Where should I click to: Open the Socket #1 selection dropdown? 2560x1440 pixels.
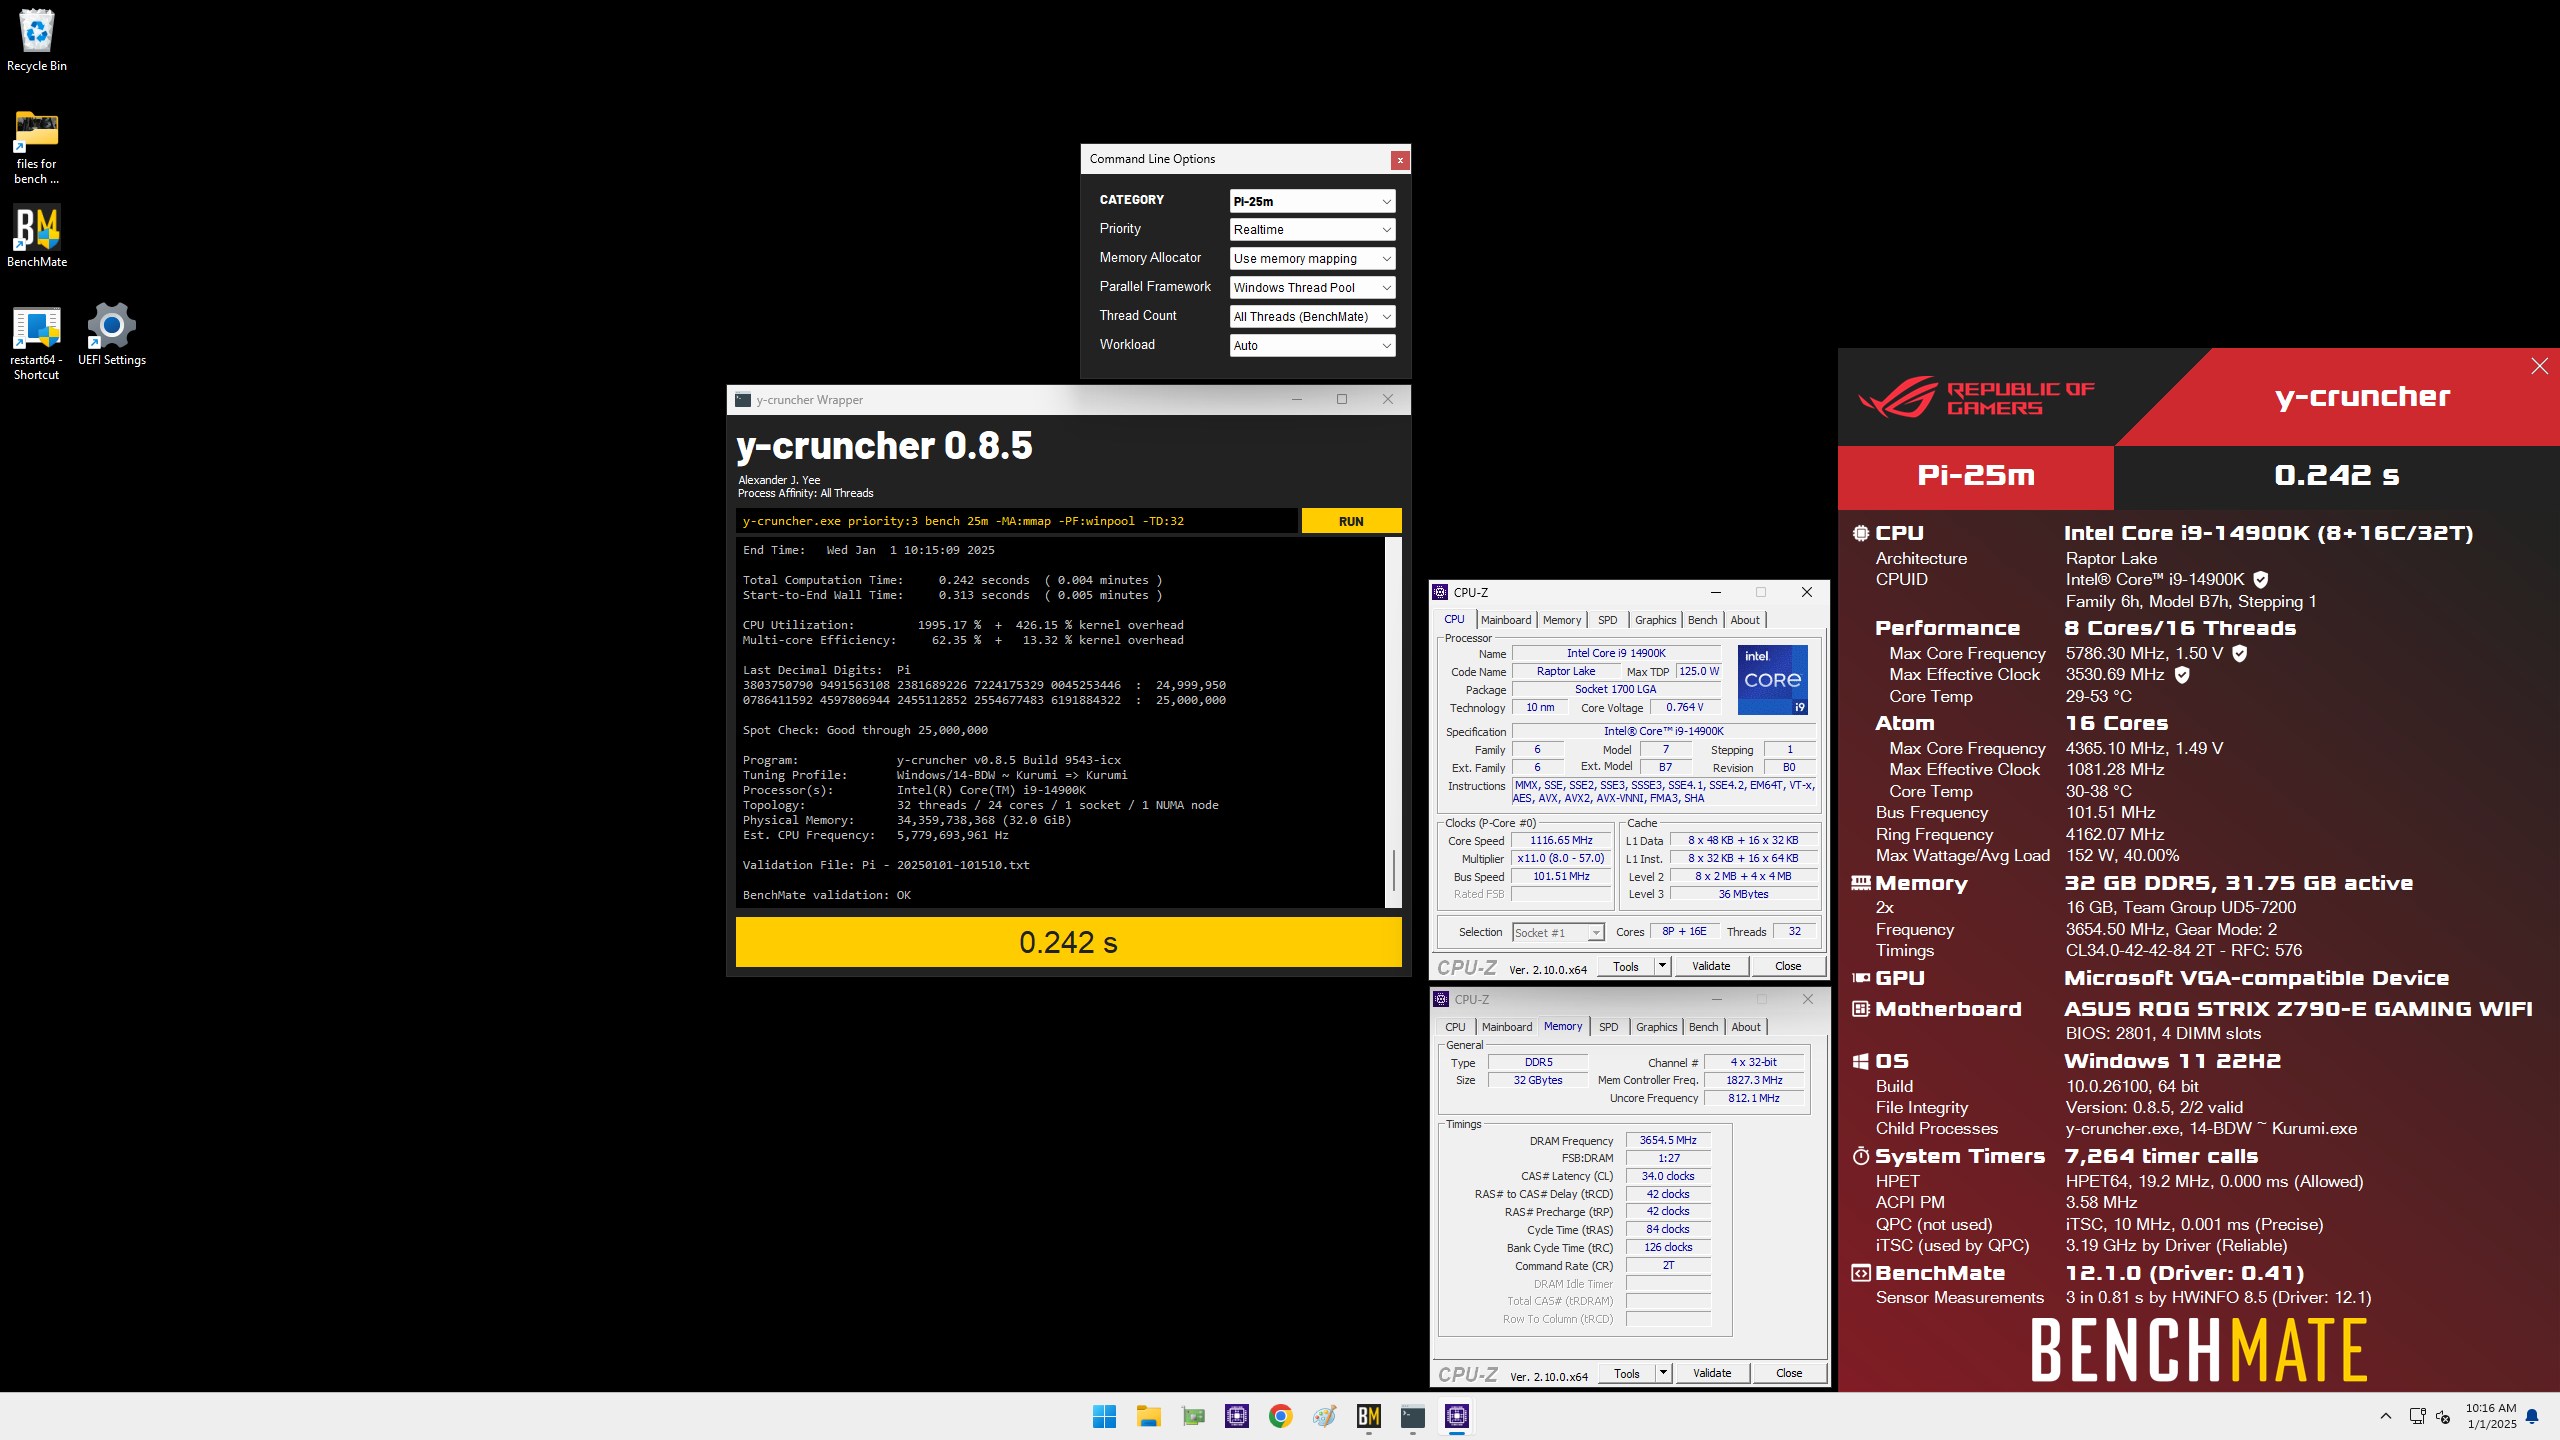(1558, 932)
